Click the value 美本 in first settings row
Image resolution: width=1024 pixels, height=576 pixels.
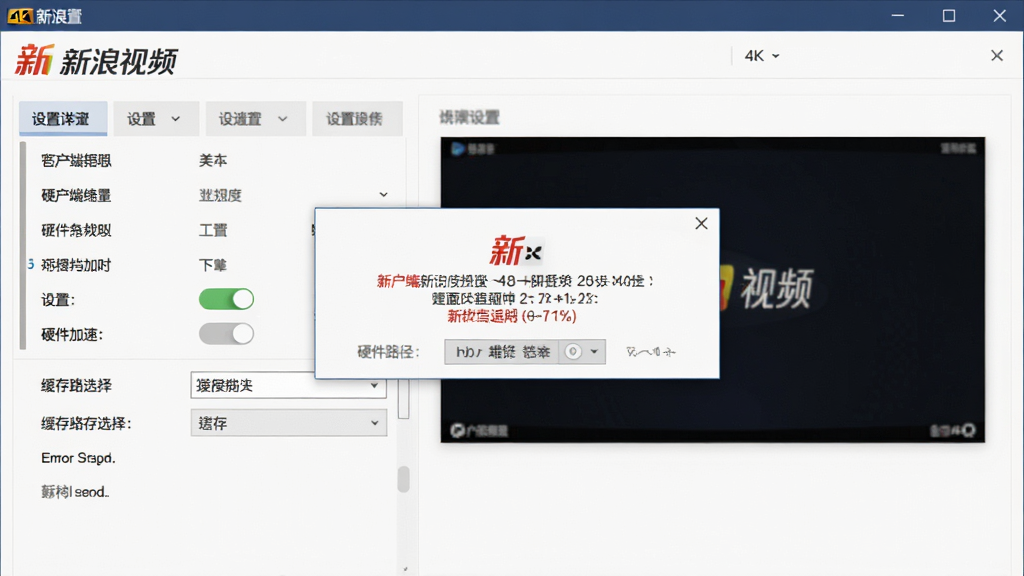(x=213, y=160)
